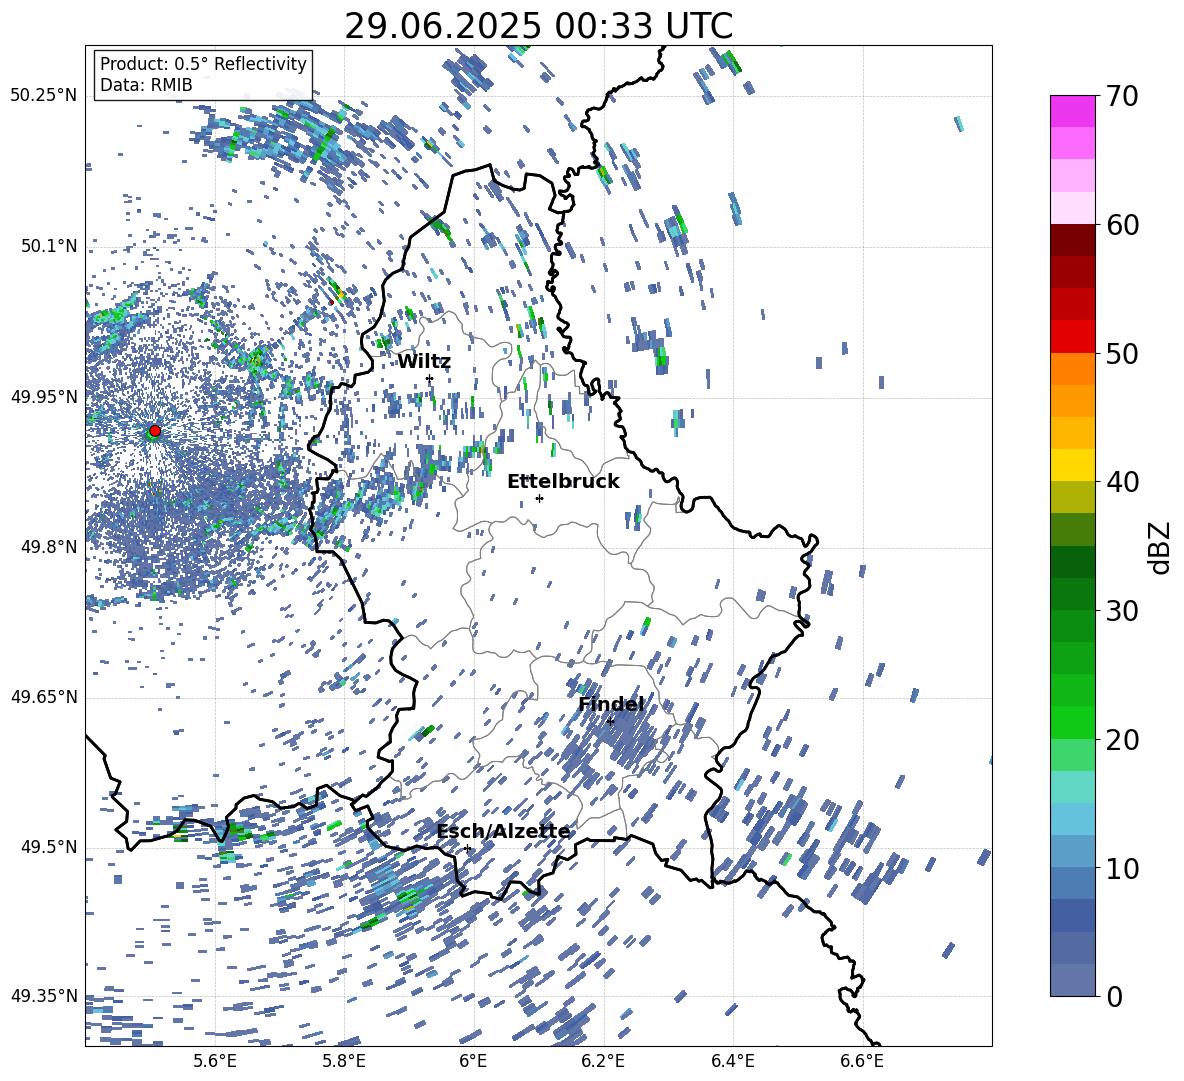Click the 50.25°N latitude tick label

pyautogui.click(x=44, y=96)
